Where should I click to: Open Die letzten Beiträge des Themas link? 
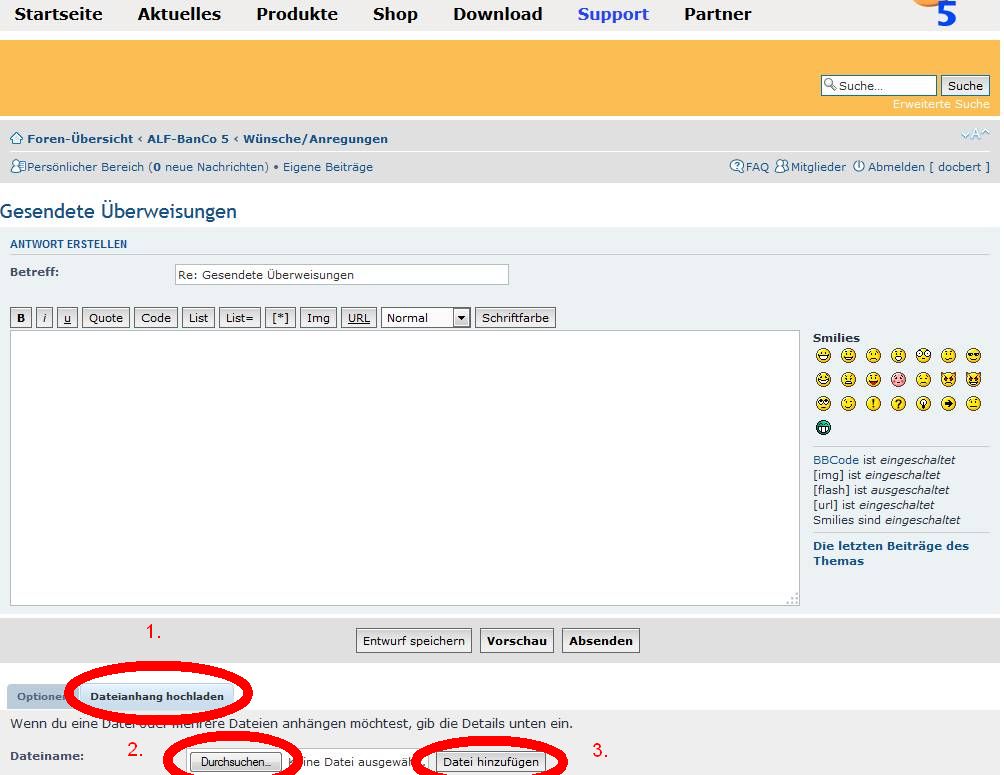891,553
